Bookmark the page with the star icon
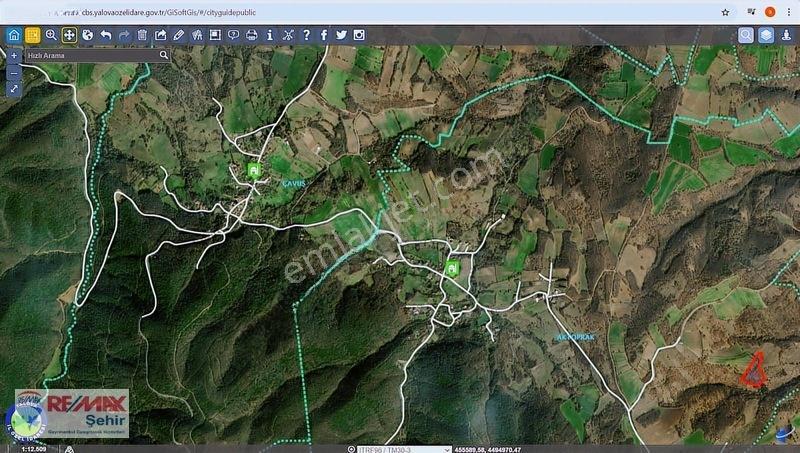Screen dimensions: 800x453 [x=725, y=12]
